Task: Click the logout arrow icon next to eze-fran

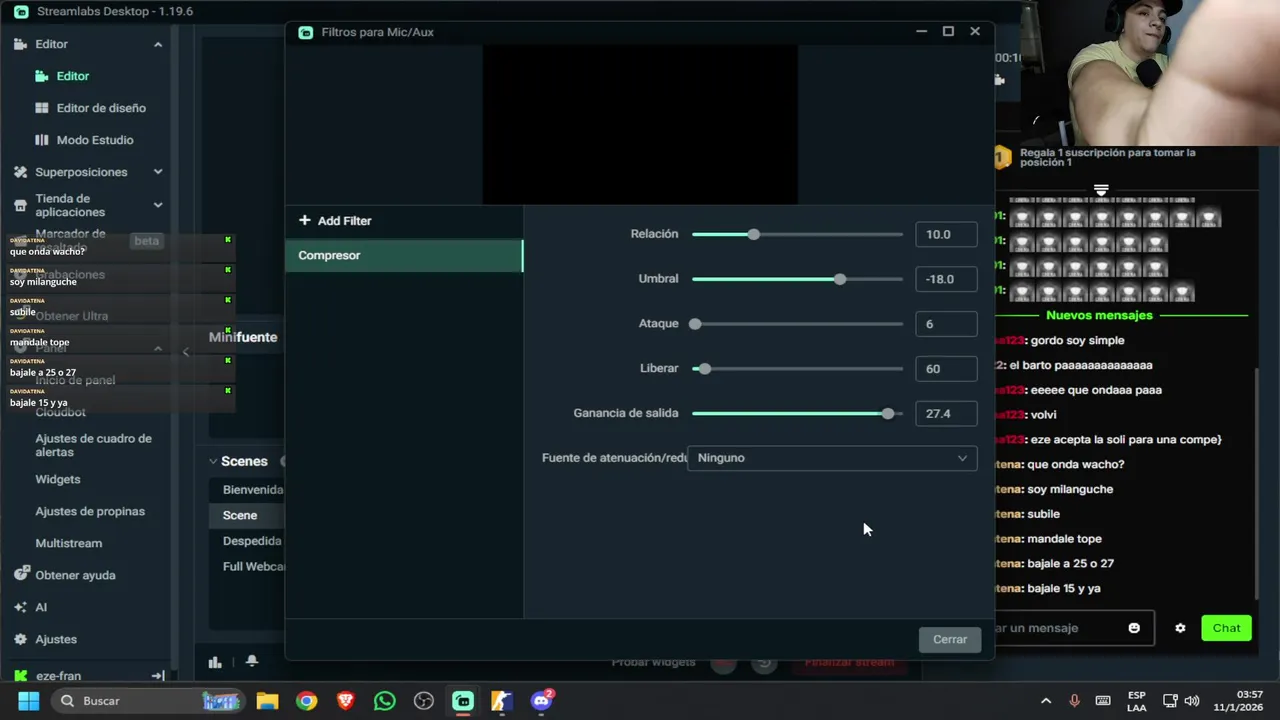Action: 157,676
